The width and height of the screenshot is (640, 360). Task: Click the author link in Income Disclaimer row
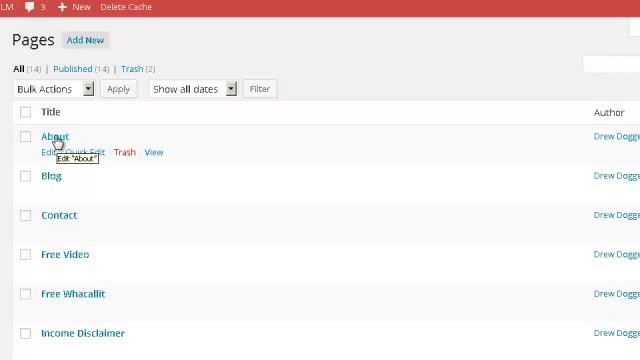(x=617, y=333)
